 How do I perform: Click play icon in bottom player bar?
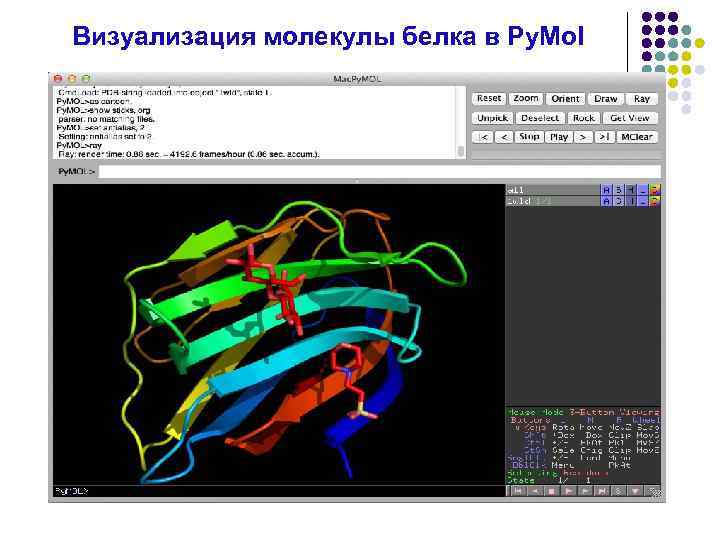(568, 491)
